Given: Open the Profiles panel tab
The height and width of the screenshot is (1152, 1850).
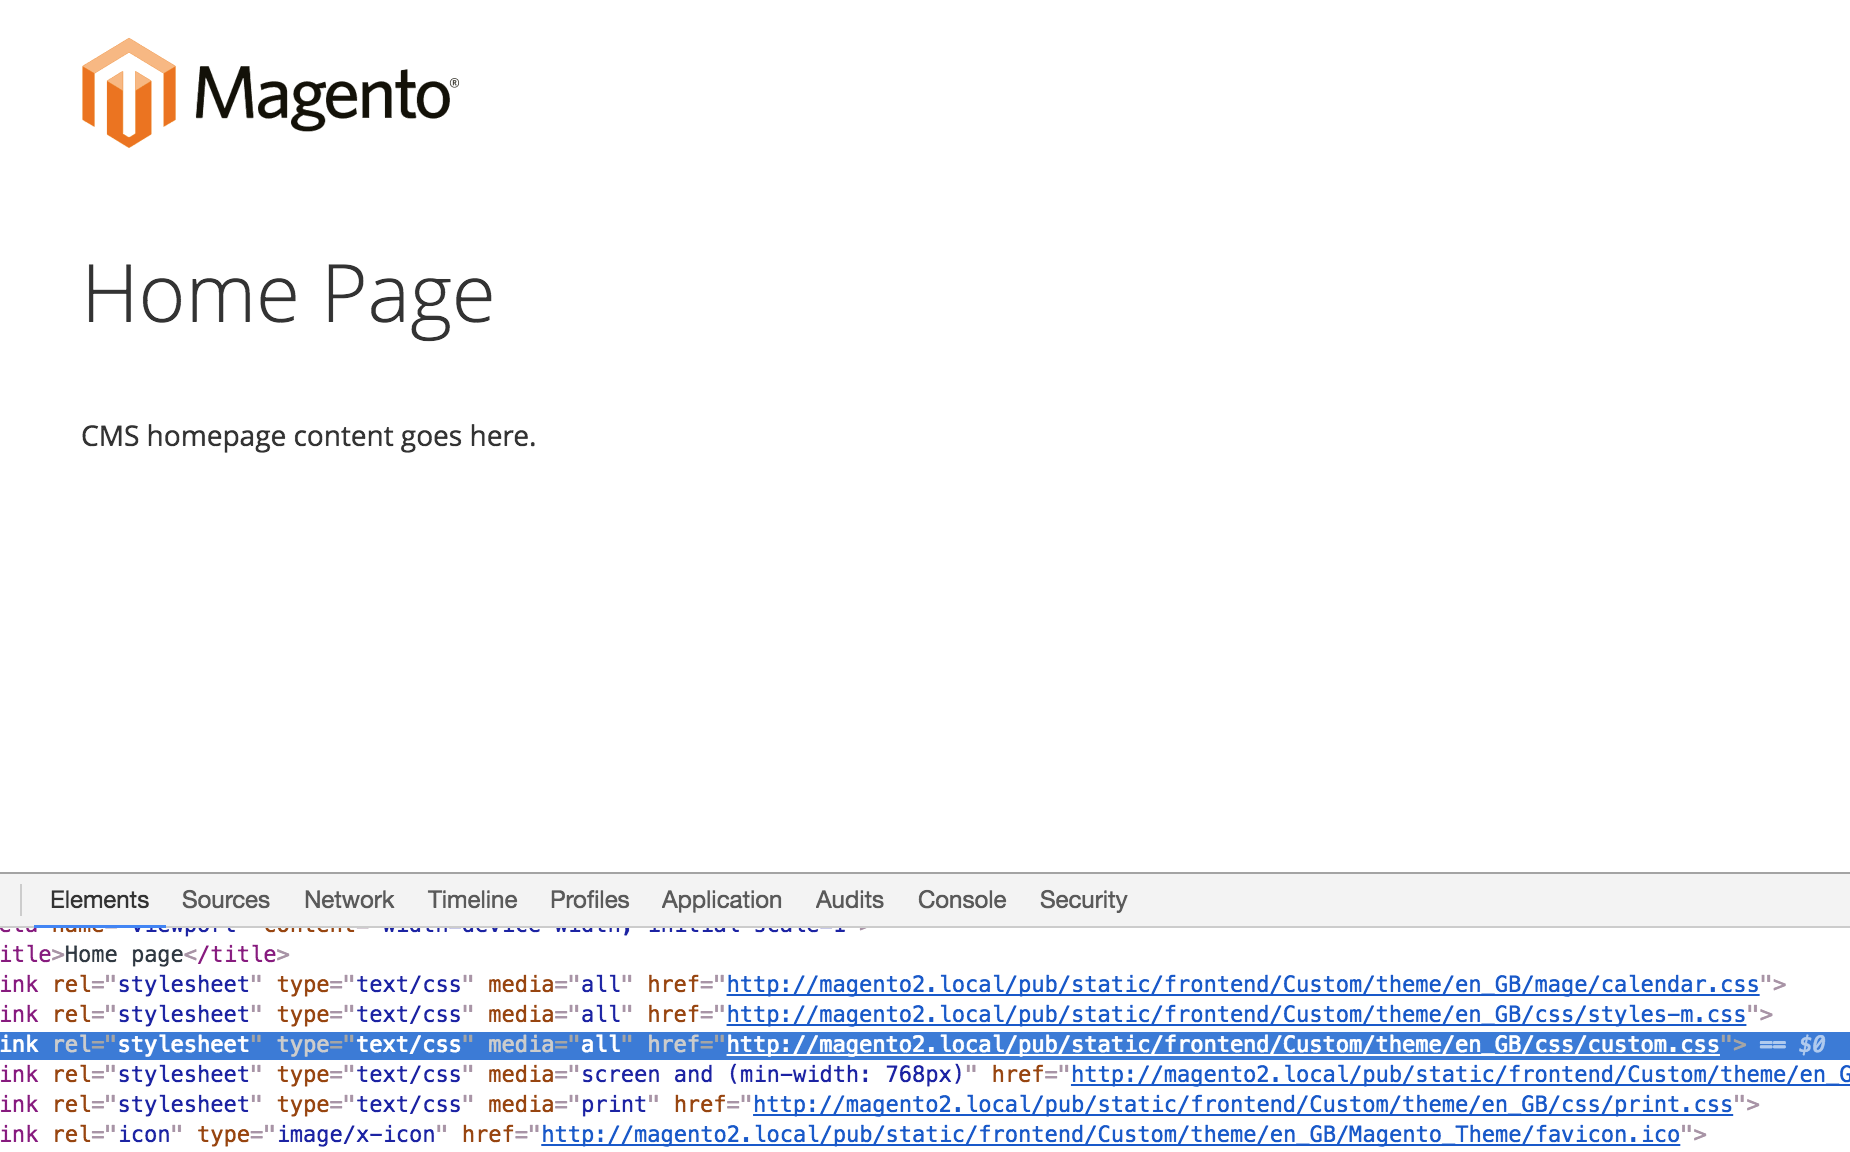Looking at the screenshot, I should (x=589, y=900).
